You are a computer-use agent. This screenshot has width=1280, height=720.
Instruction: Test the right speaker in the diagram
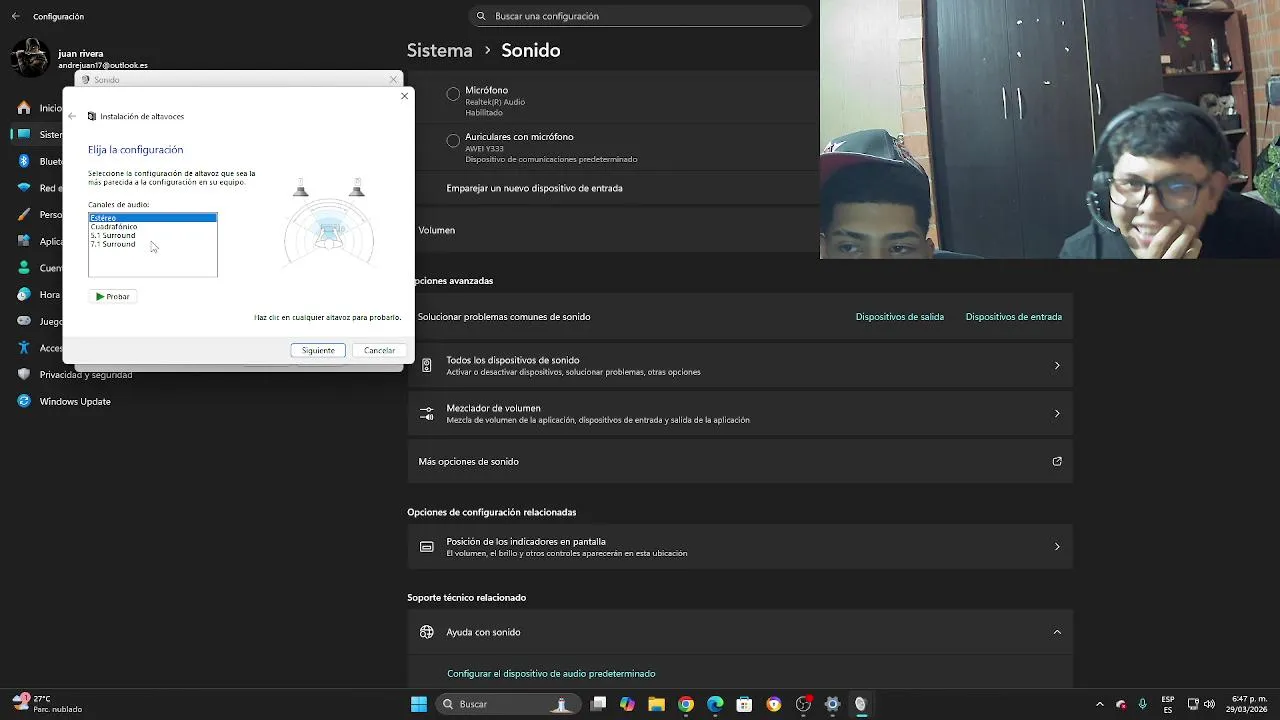(357, 188)
